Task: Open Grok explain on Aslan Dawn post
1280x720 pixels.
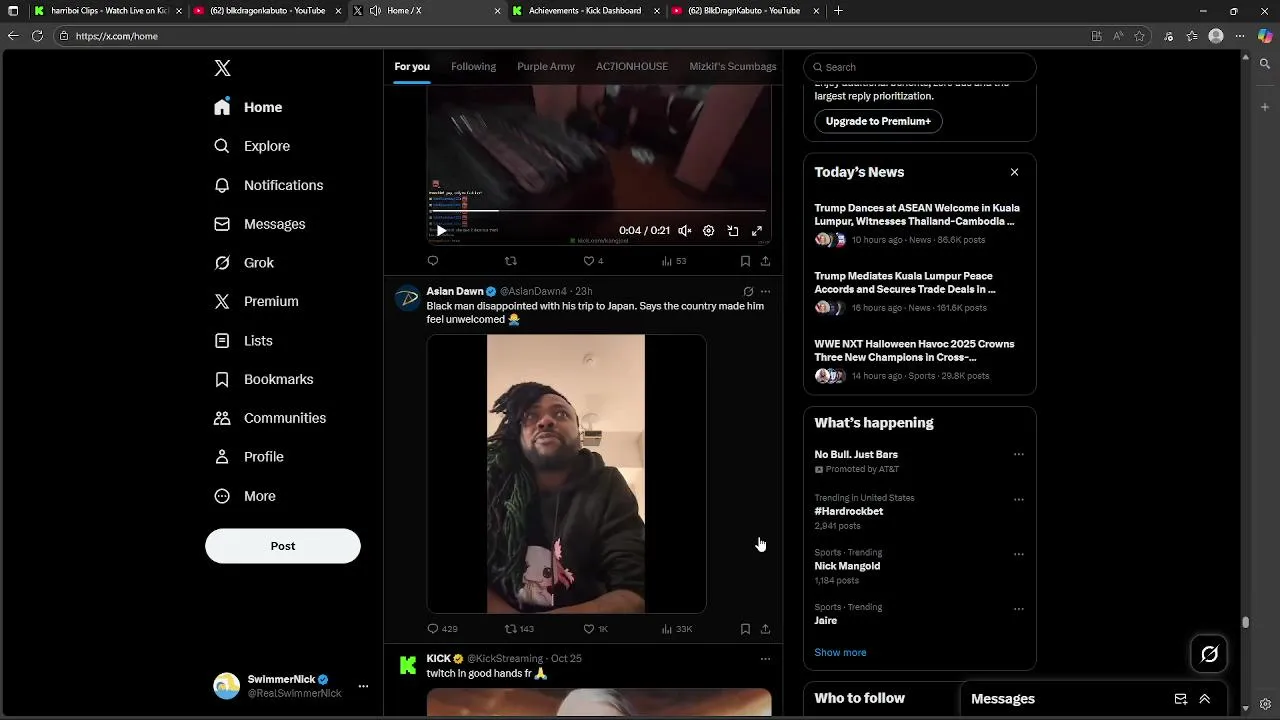Action: coord(748,292)
